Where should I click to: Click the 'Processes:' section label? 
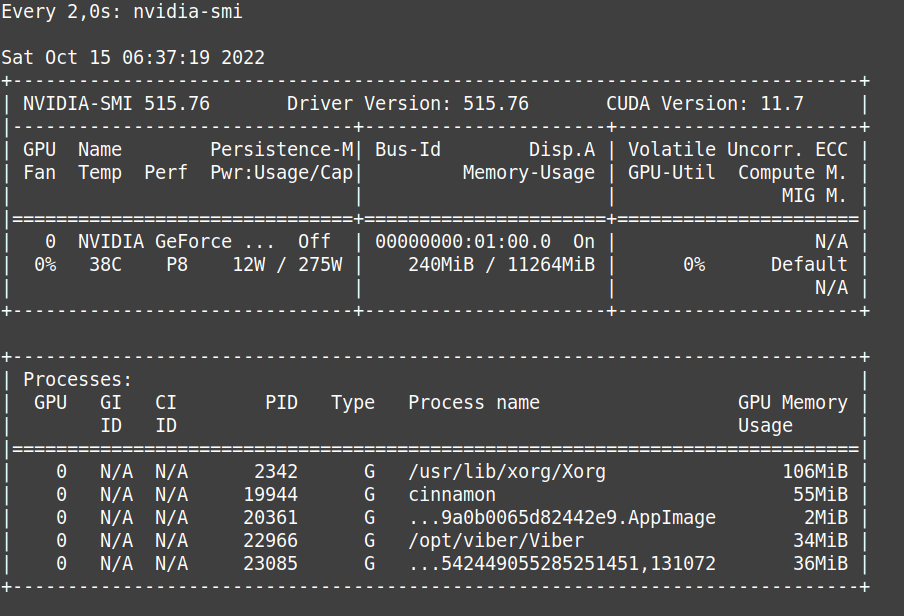tap(78, 380)
